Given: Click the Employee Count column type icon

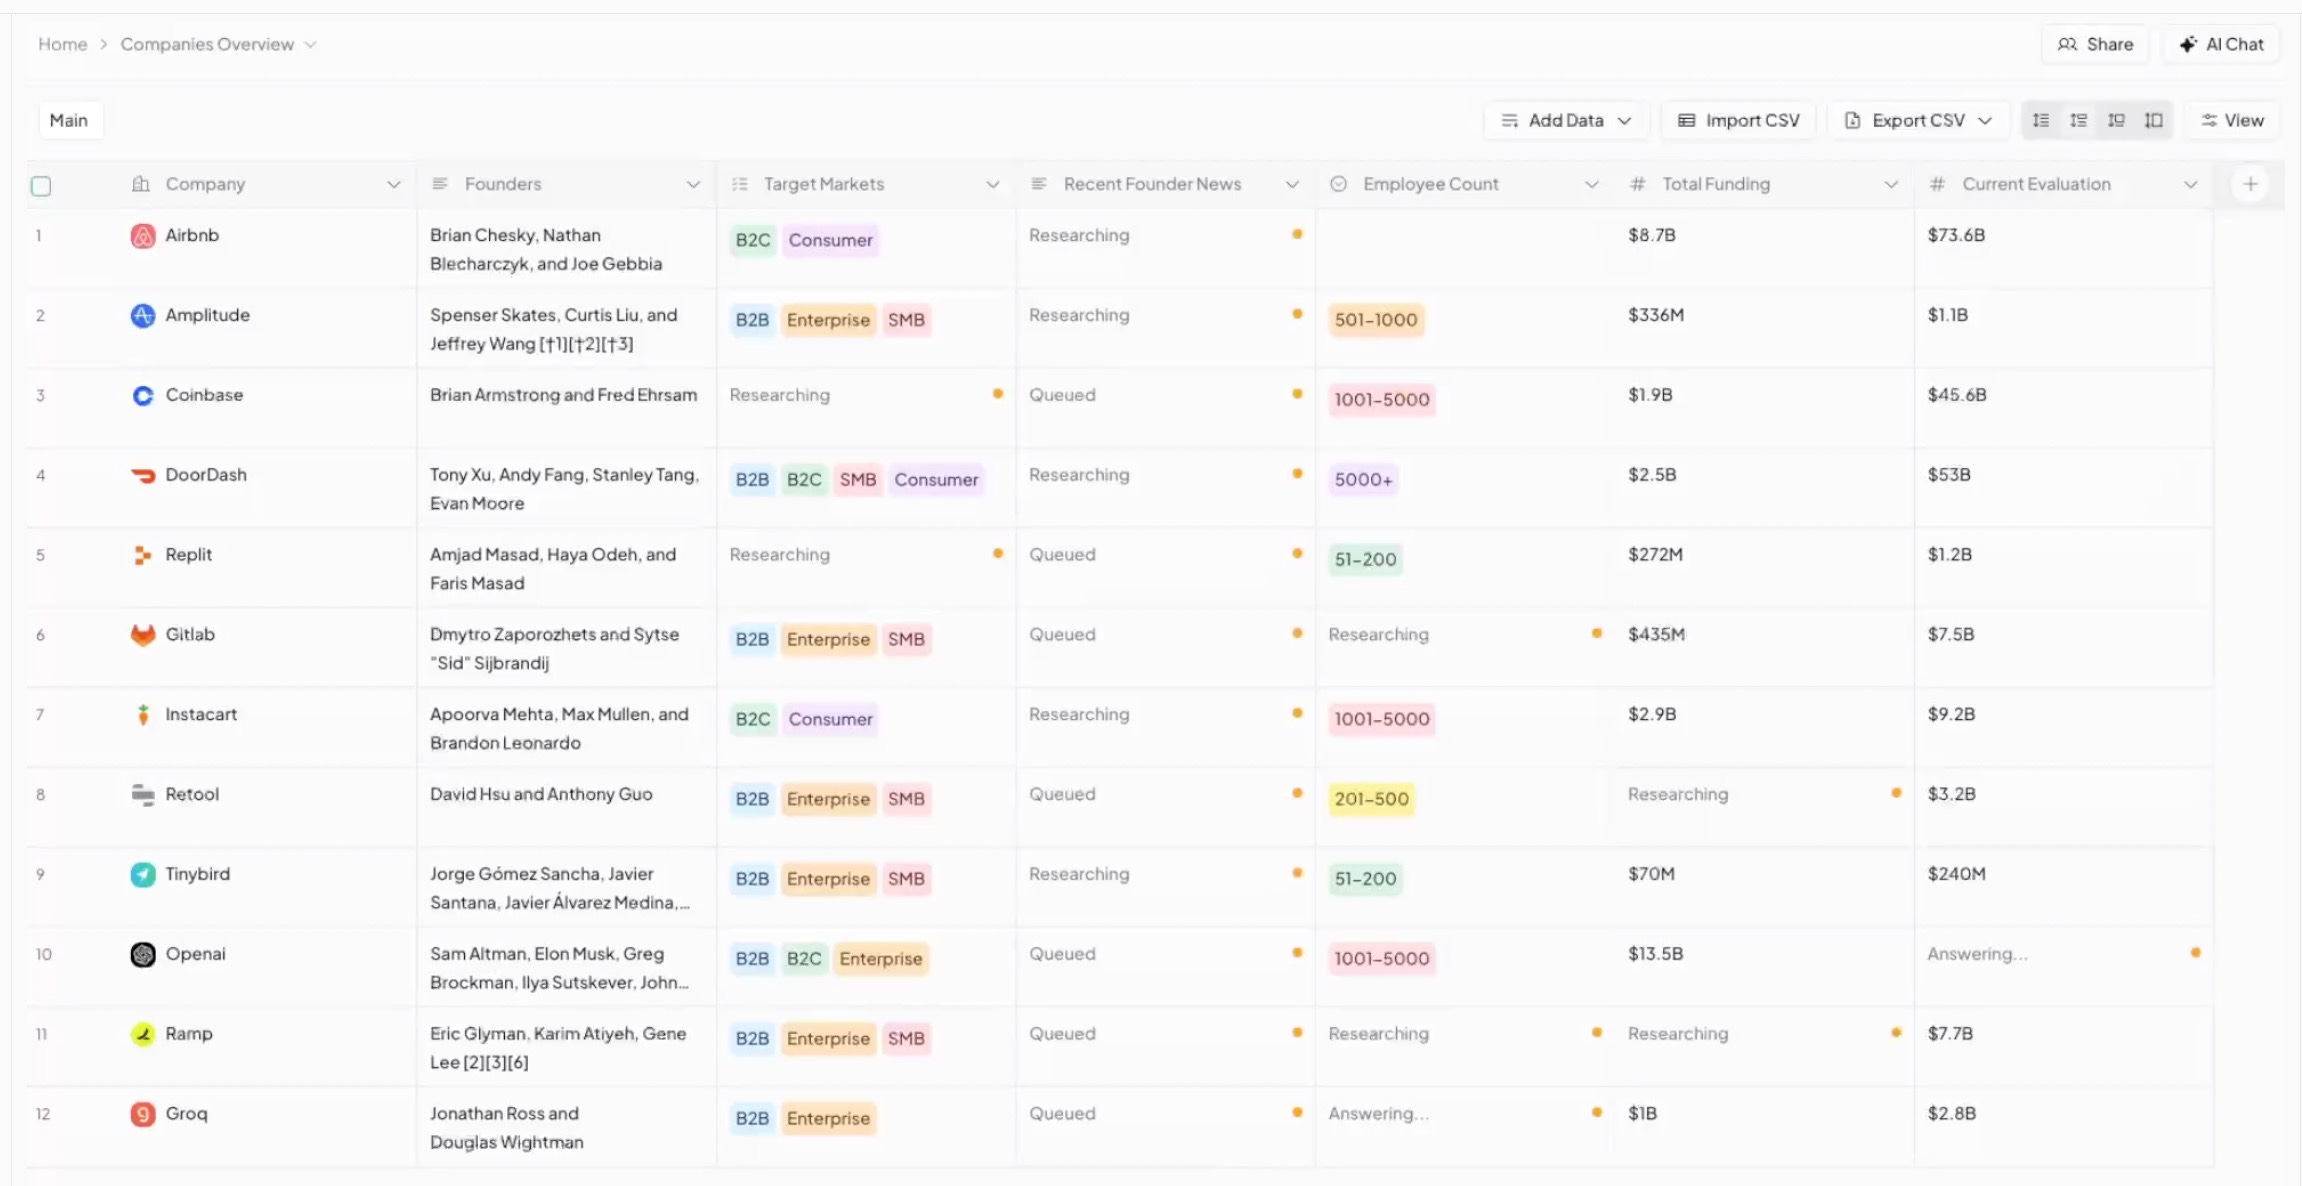Looking at the screenshot, I should [x=1339, y=184].
